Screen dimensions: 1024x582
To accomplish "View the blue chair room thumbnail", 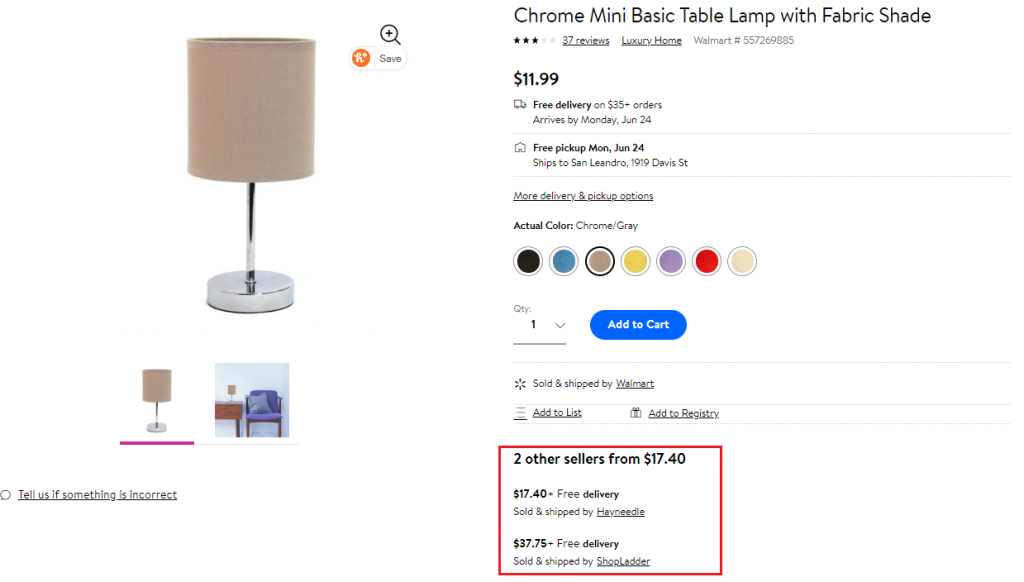I will point(252,400).
